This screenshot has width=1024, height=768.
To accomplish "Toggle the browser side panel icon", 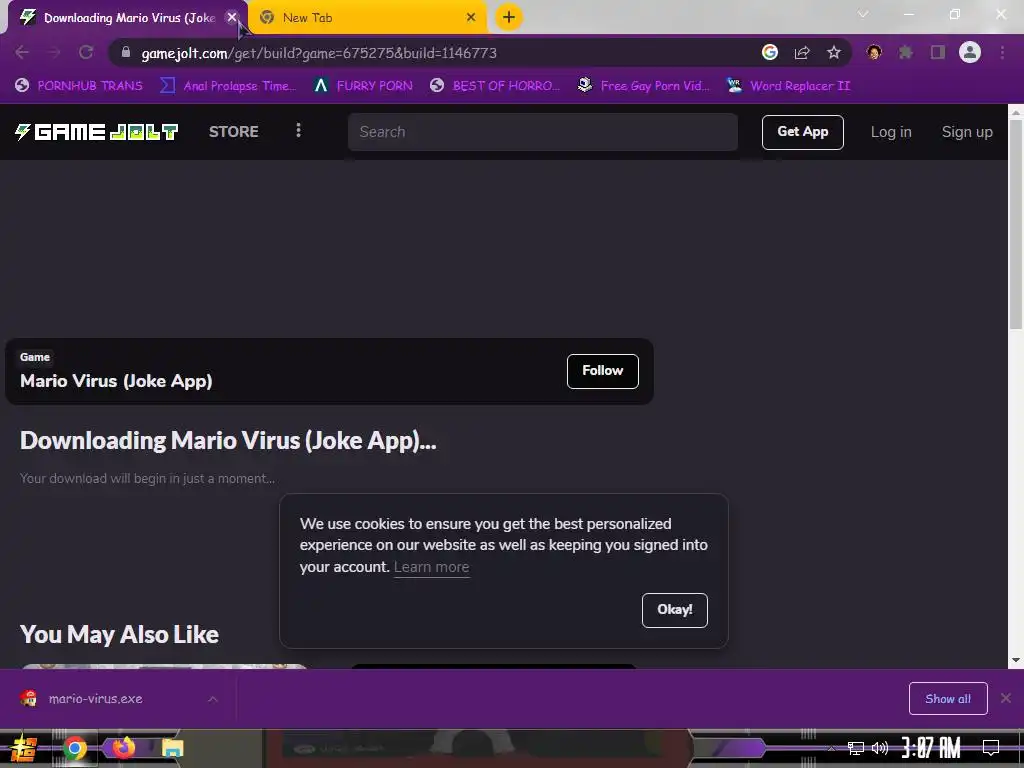I will (938, 52).
